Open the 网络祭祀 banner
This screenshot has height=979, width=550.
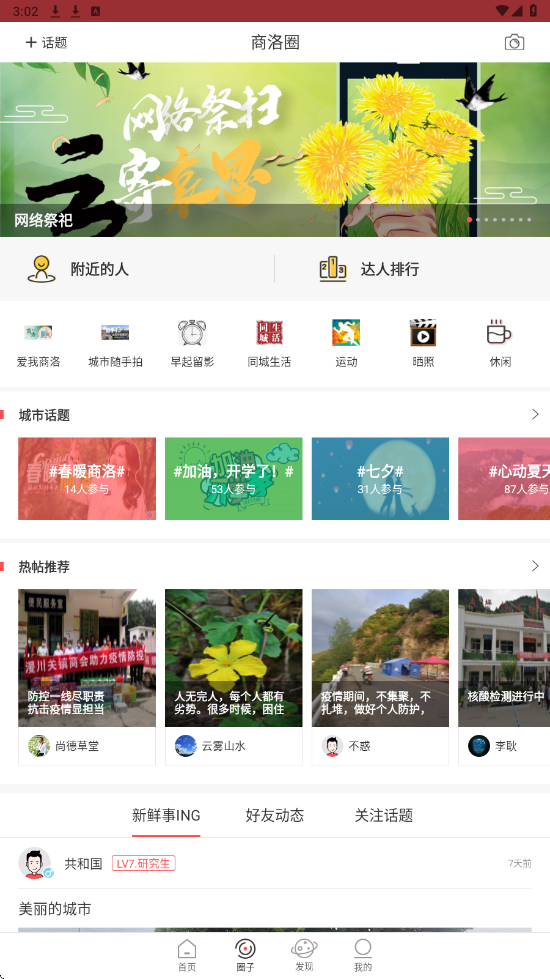click(275, 150)
